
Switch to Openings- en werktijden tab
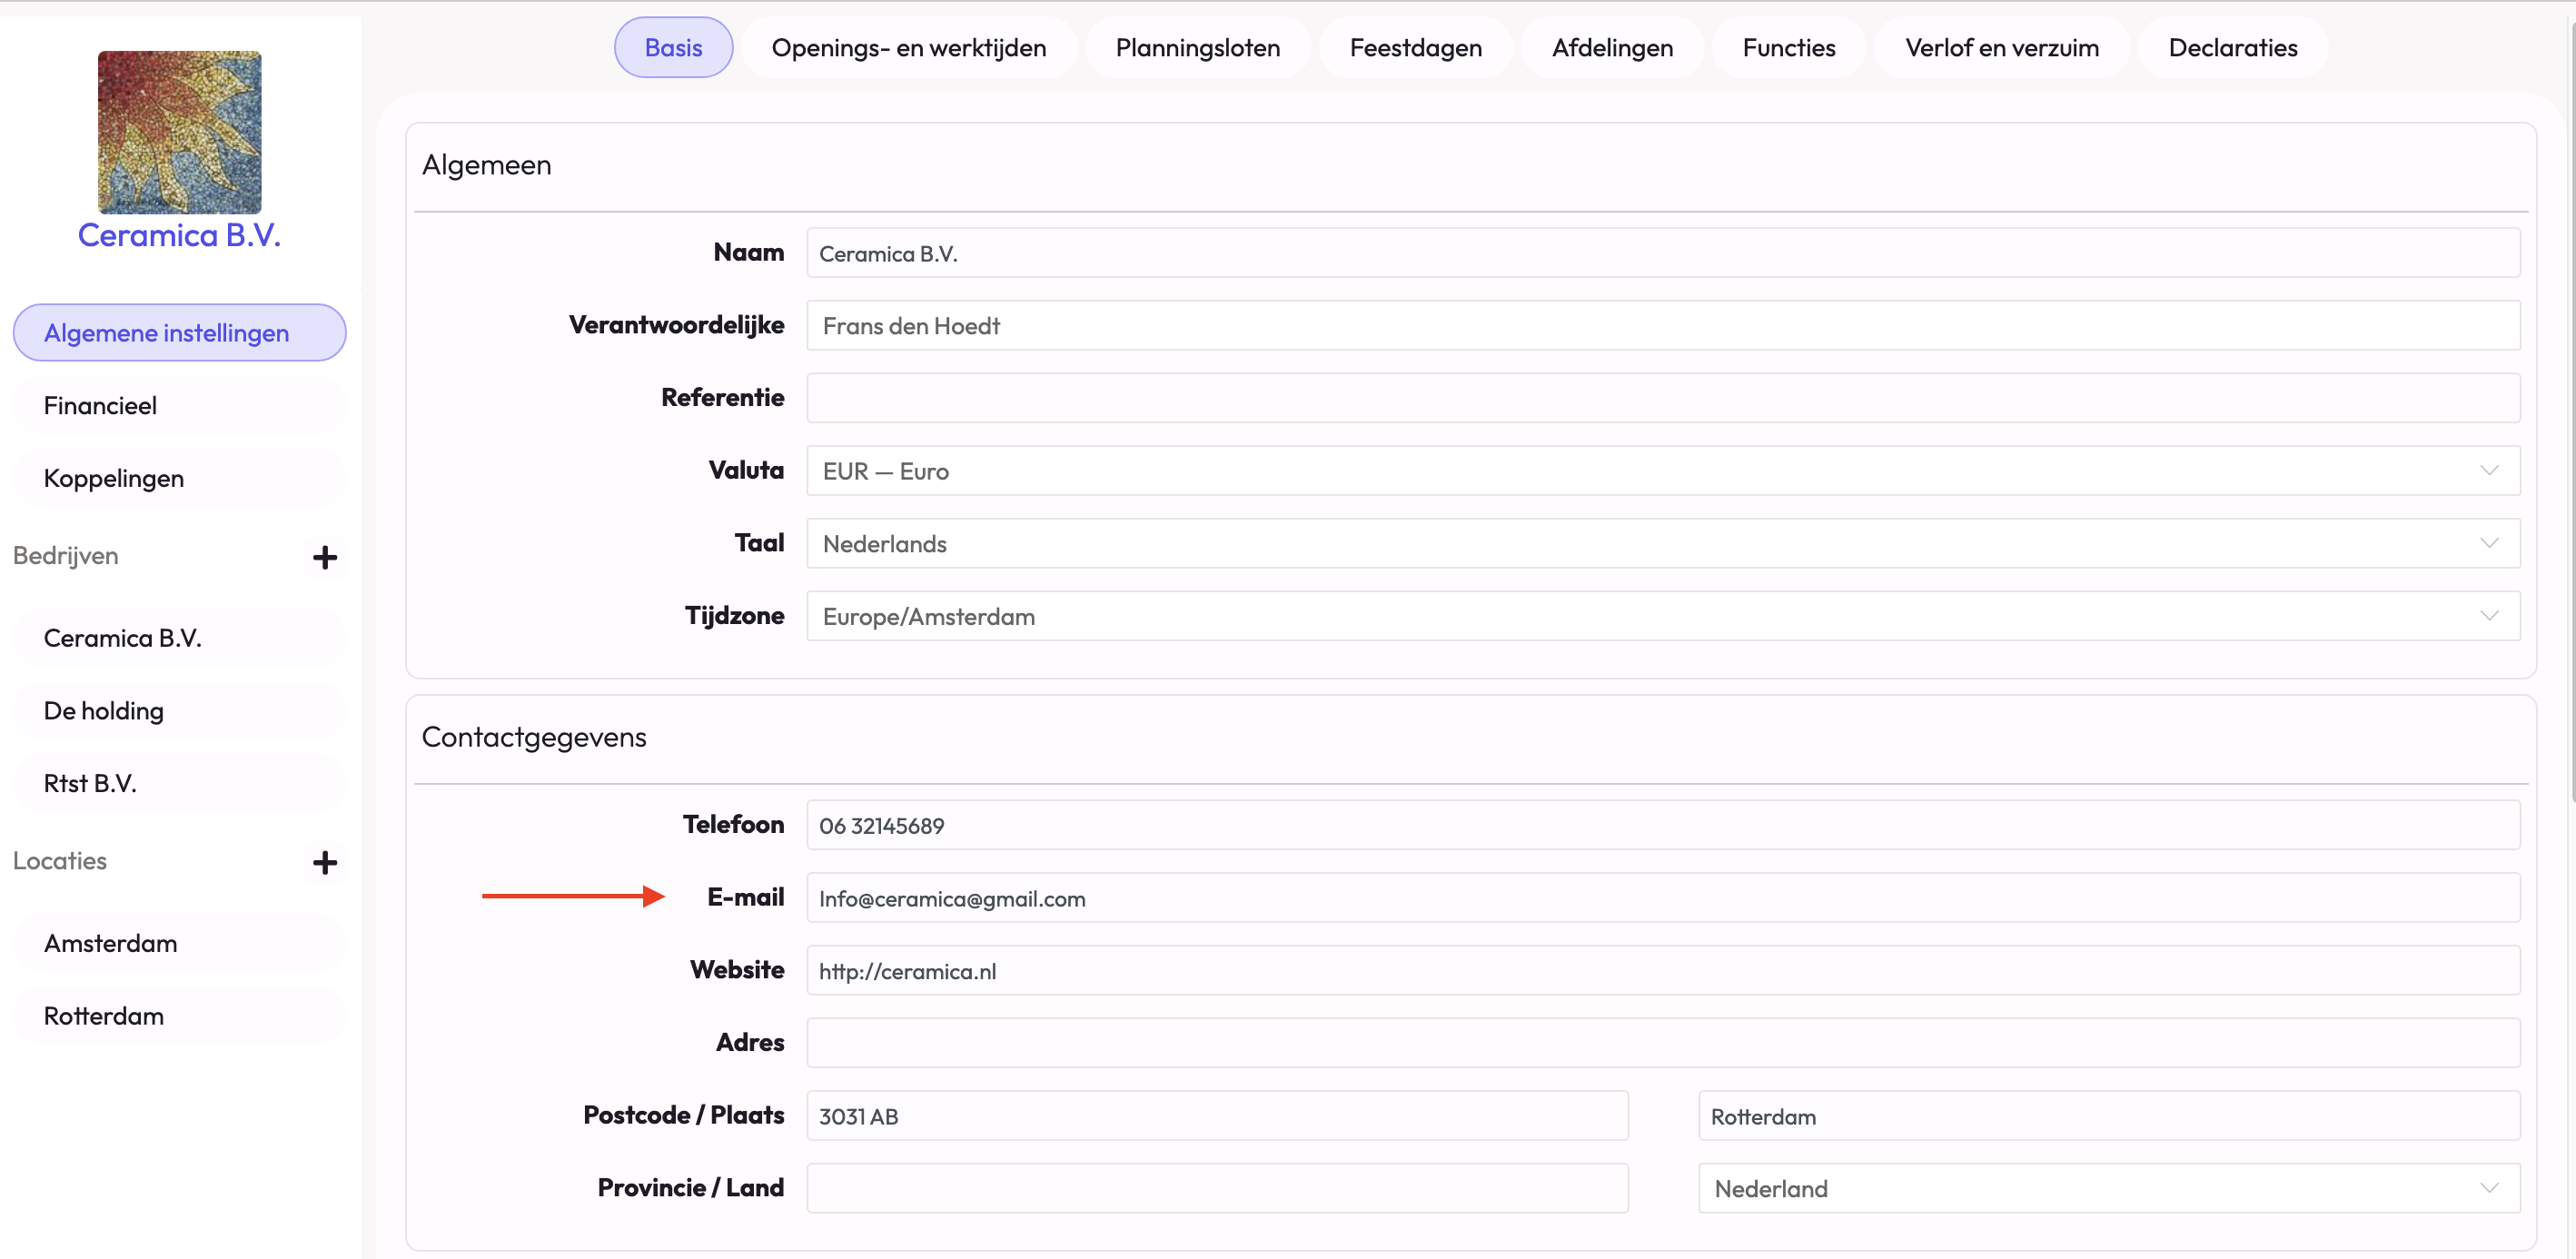tap(908, 47)
